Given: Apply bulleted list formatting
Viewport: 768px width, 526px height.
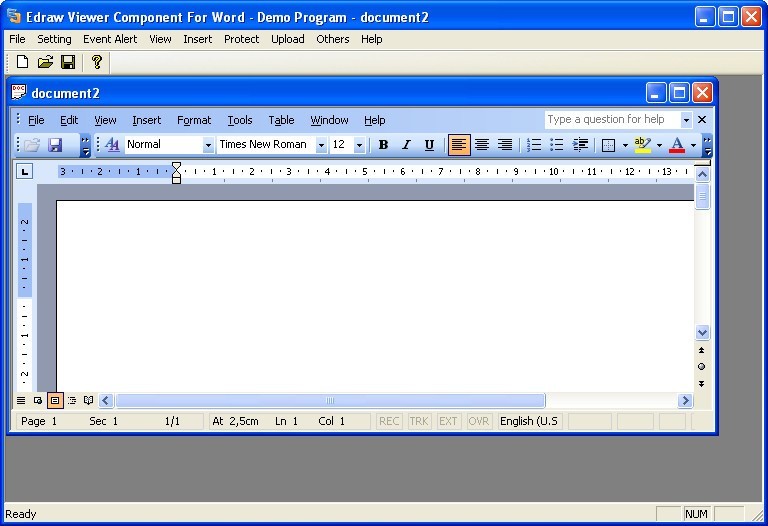Looking at the screenshot, I should (557, 145).
